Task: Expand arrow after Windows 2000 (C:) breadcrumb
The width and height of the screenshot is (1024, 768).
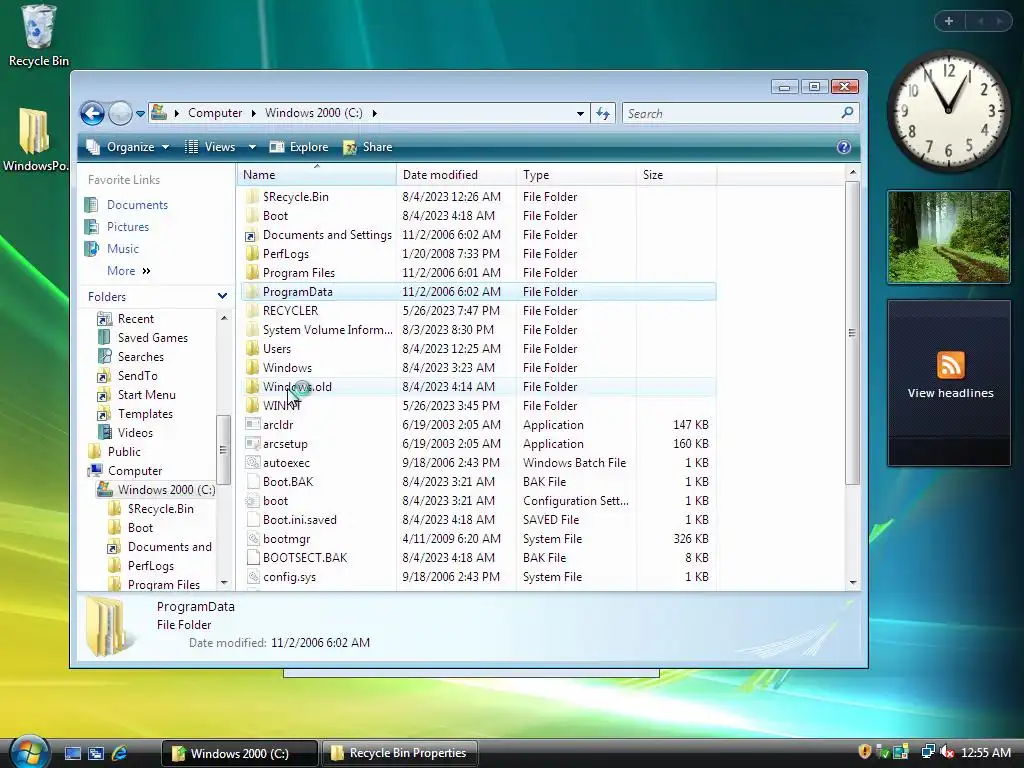Action: tap(375, 113)
